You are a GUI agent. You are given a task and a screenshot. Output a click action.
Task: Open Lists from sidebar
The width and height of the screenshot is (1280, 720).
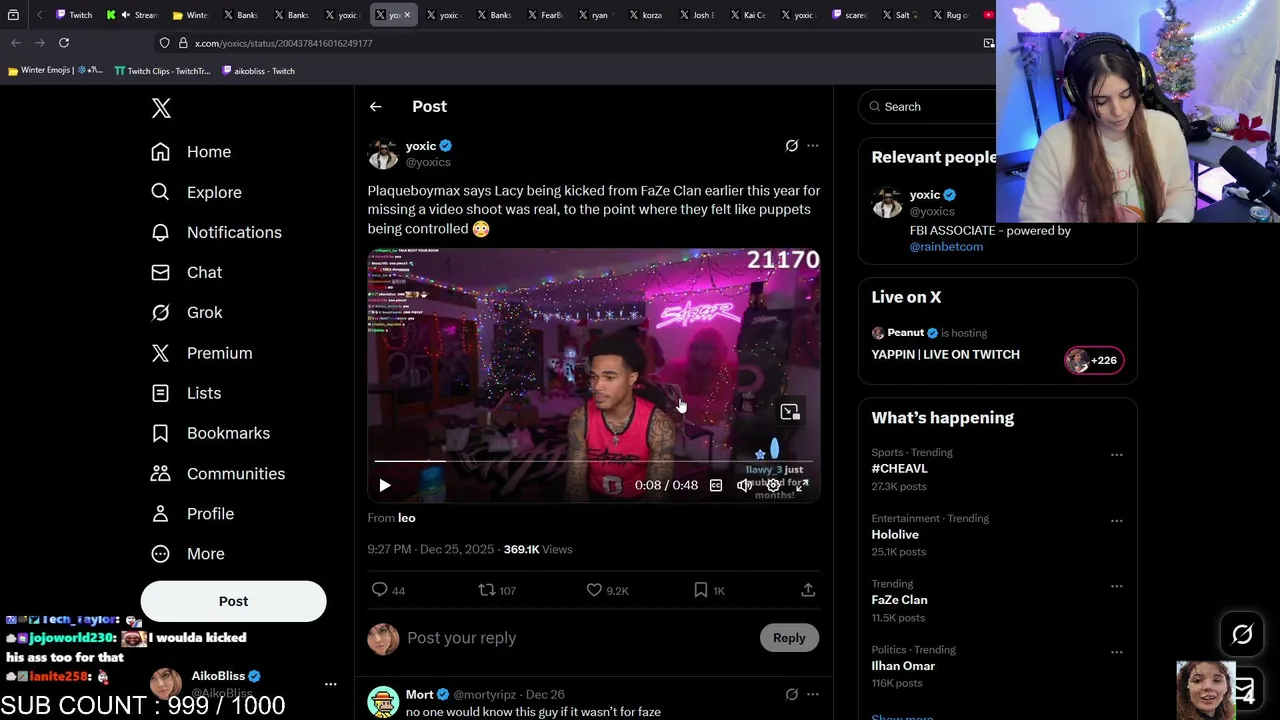click(186, 393)
